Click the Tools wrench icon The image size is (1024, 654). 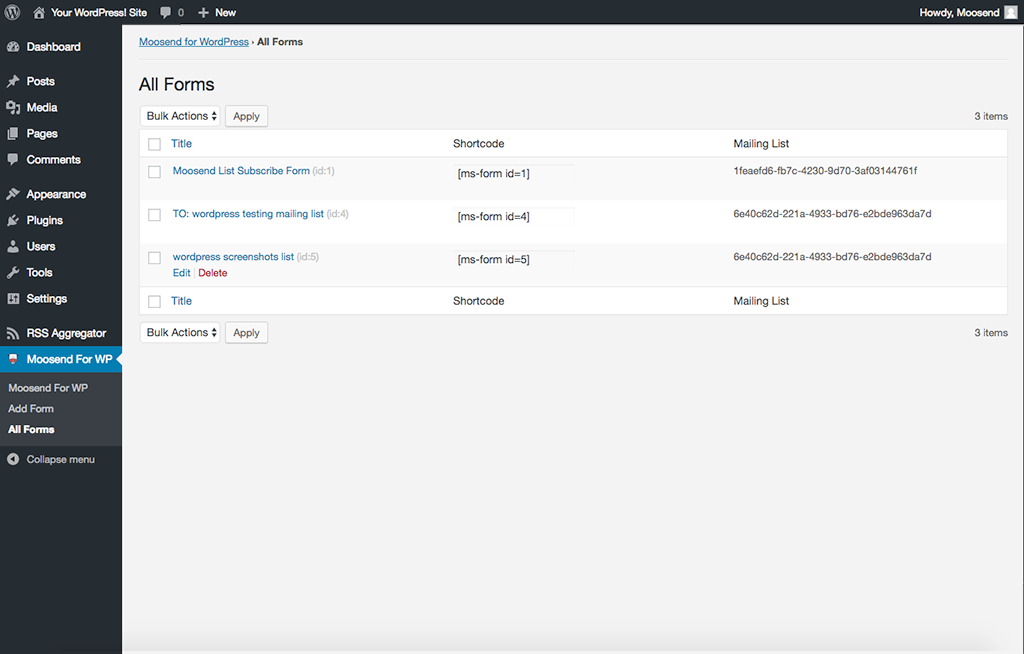tap(13, 272)
